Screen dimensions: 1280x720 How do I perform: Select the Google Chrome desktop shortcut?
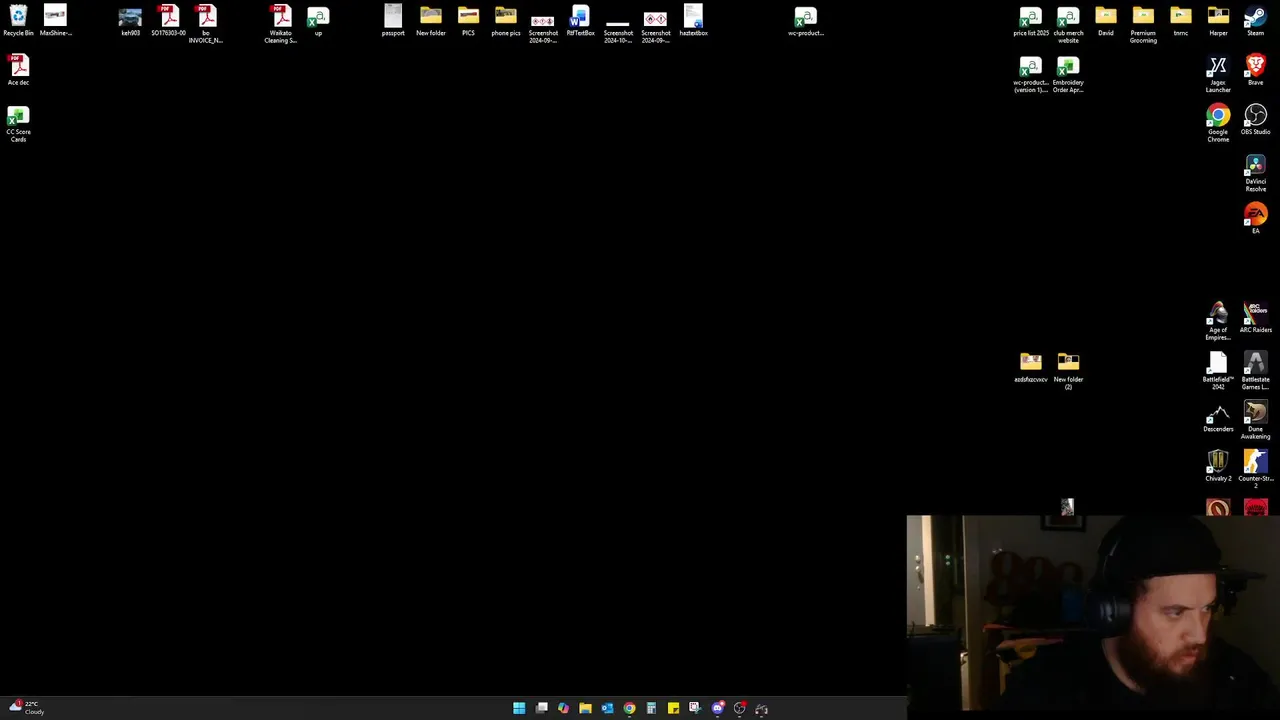[1218, 124]
